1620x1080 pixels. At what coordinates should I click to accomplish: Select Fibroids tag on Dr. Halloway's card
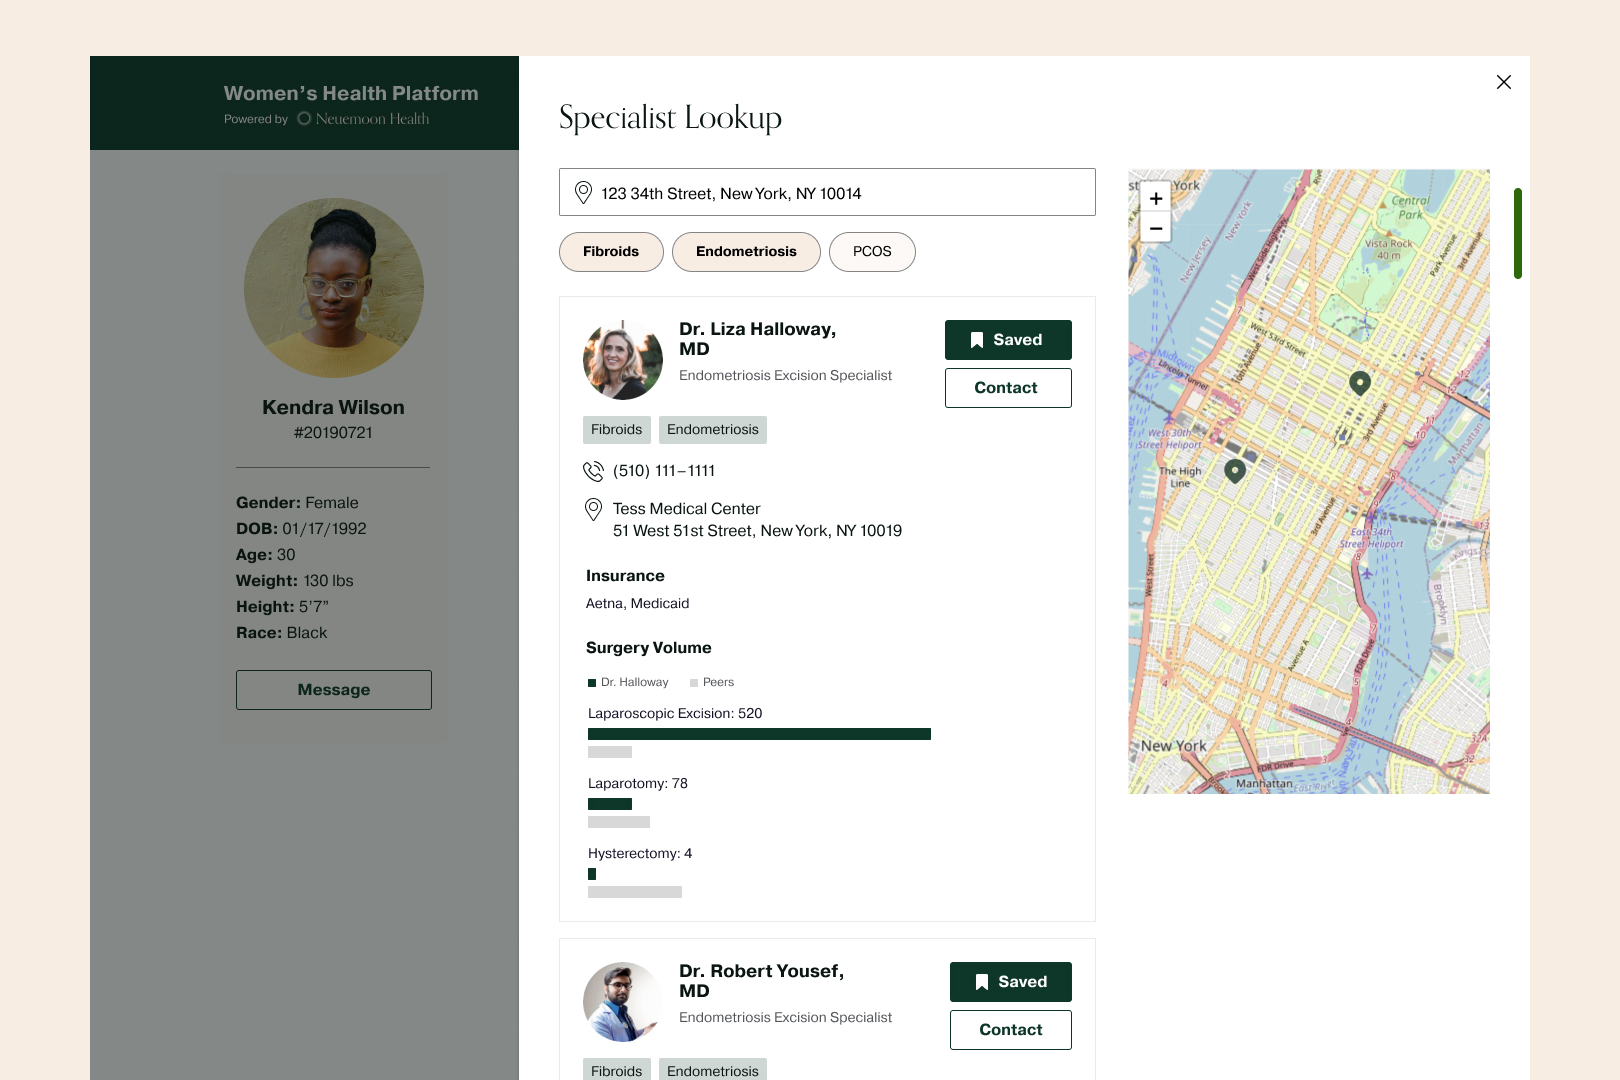pos(617,430)
